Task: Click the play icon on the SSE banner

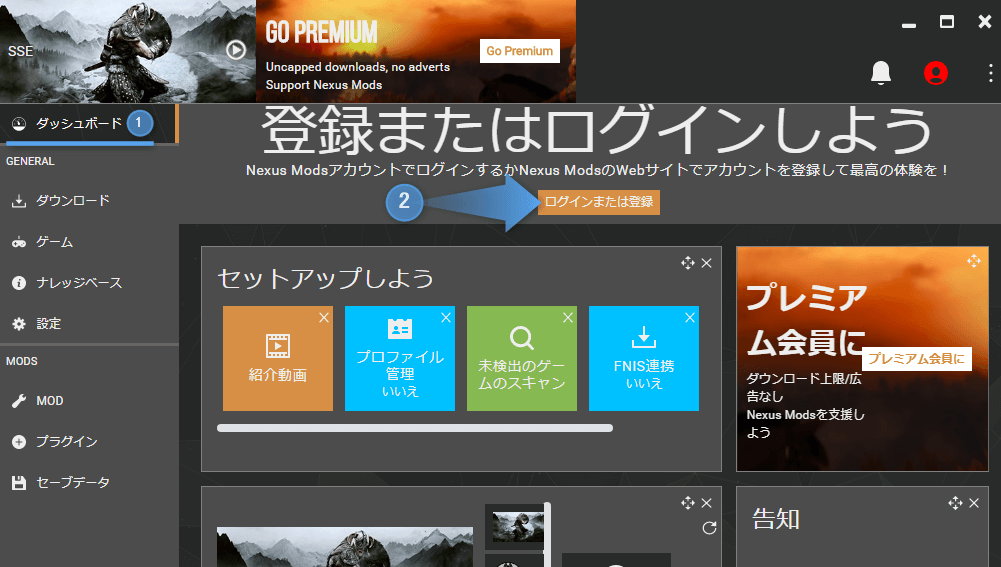Action: coord(236,50)
